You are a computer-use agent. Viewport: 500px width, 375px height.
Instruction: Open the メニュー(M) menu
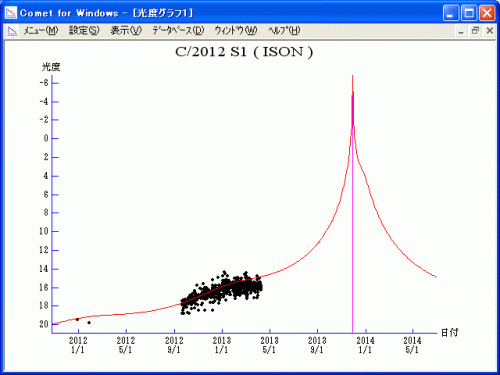tap(41, 31)
